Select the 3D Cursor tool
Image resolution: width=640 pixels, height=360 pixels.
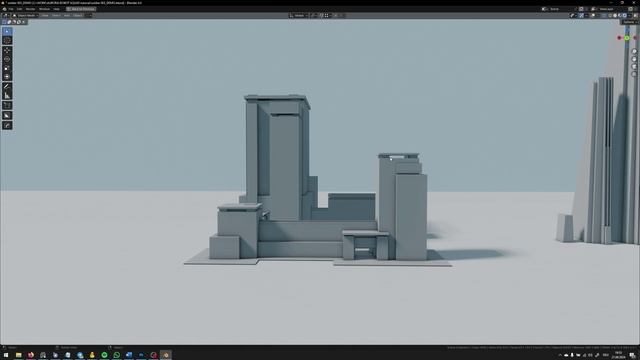(x=7, y=40)
